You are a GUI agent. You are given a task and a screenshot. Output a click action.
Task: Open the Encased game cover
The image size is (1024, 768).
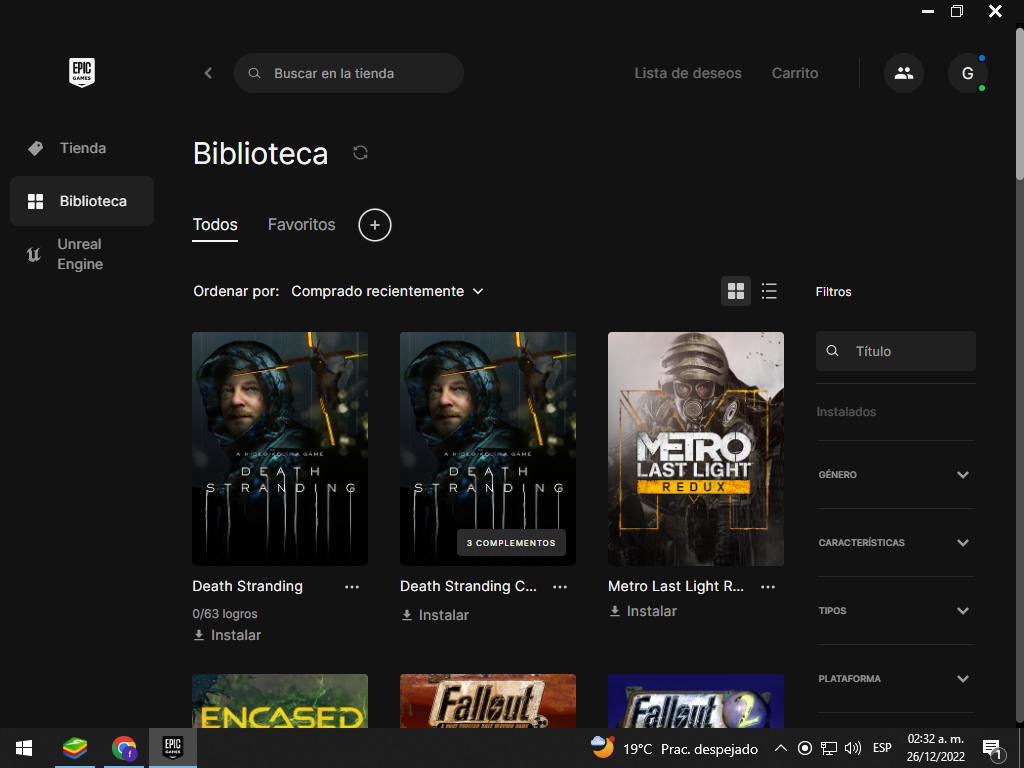tap(280, 701)
